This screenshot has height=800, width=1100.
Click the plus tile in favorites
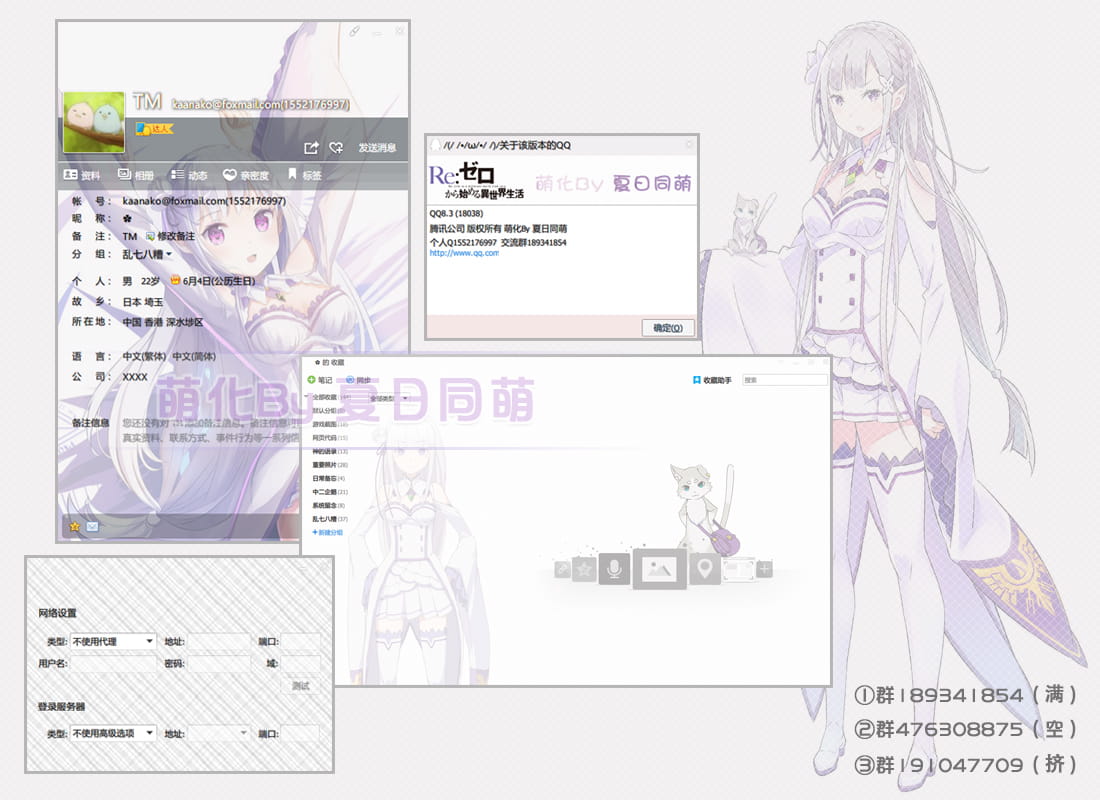point(765,569)
